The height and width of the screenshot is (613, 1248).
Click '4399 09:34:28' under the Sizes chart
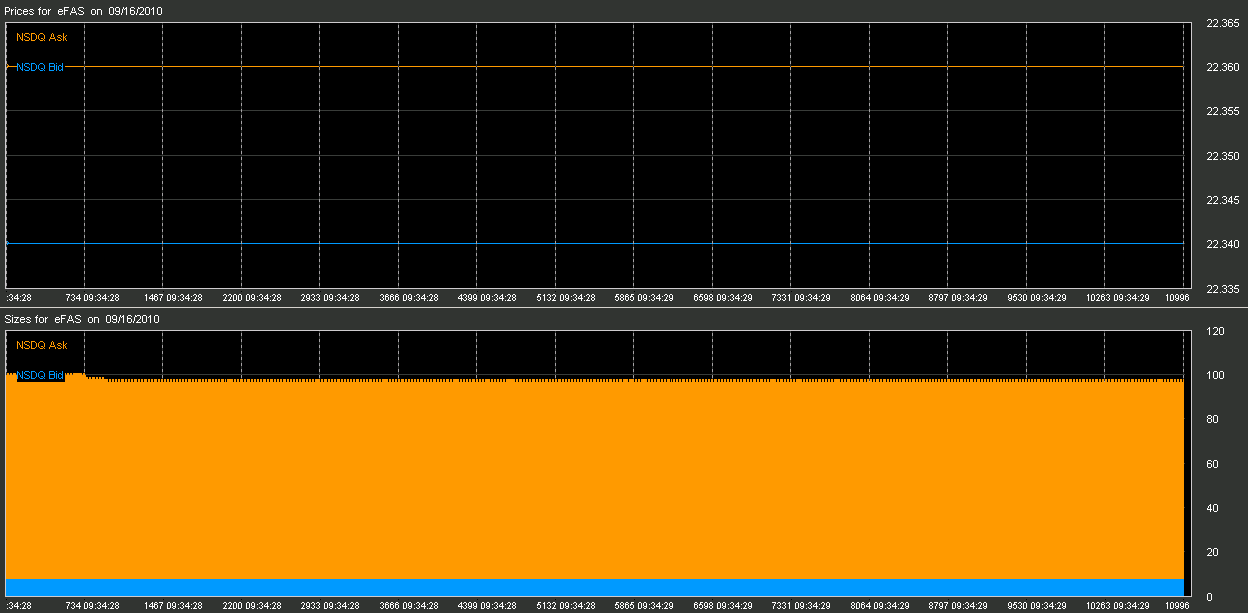487,606
